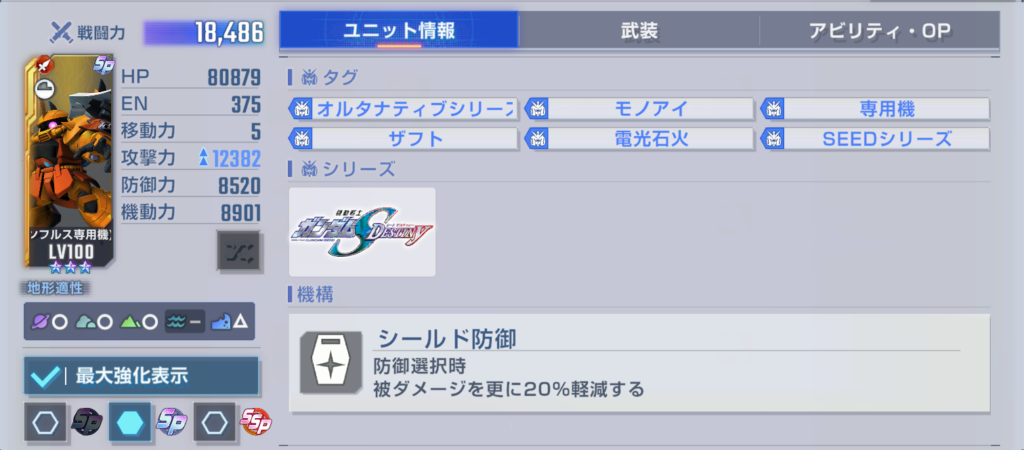
Task: Click the orange unit portrait card
Action: 70,161
